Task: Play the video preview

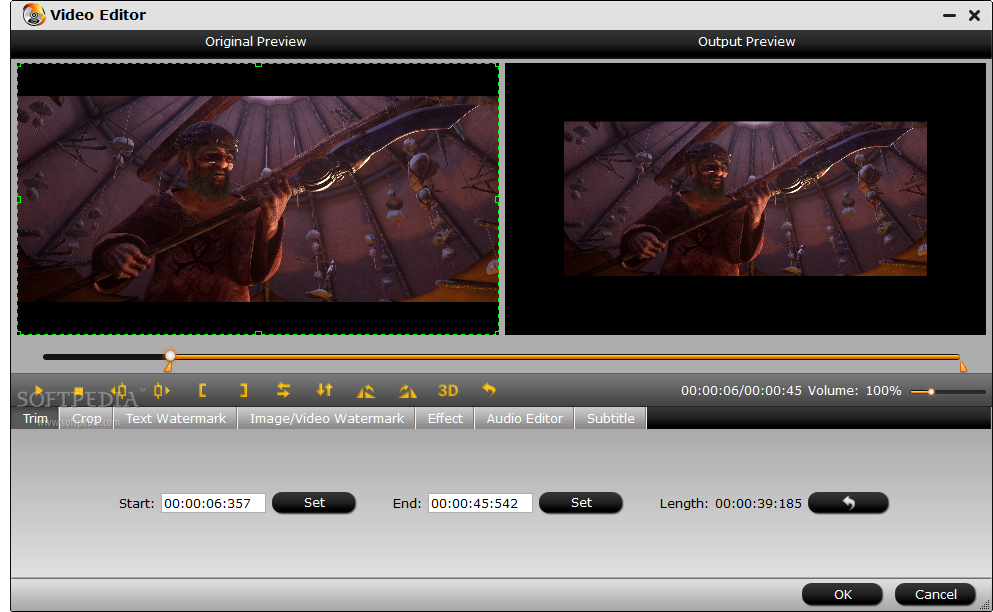Action: 39,391
